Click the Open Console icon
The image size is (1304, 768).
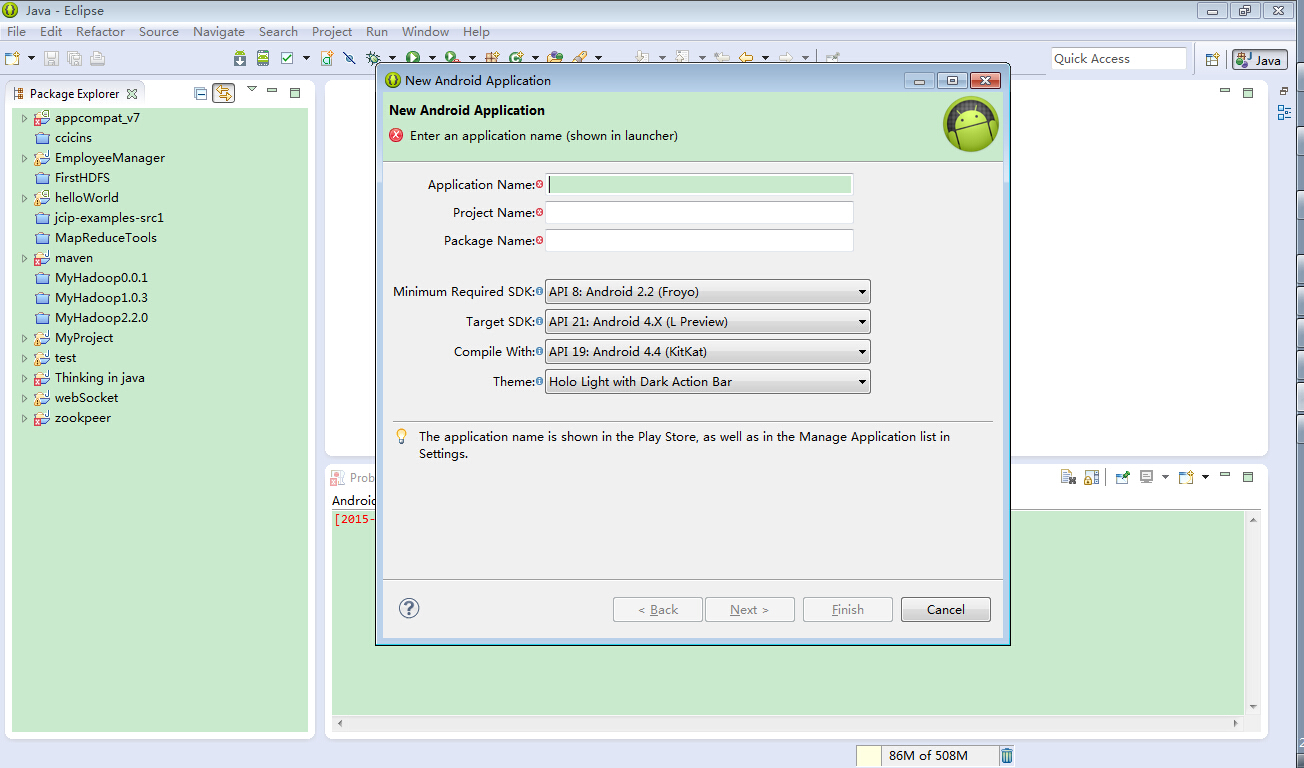[1186, 478]
